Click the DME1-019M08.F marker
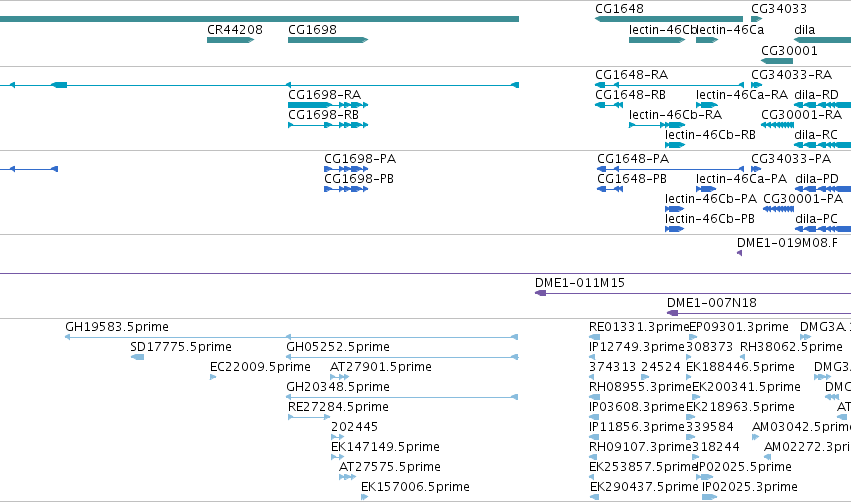The width and height of the screenshot is (851, 502). coord(739,253)
